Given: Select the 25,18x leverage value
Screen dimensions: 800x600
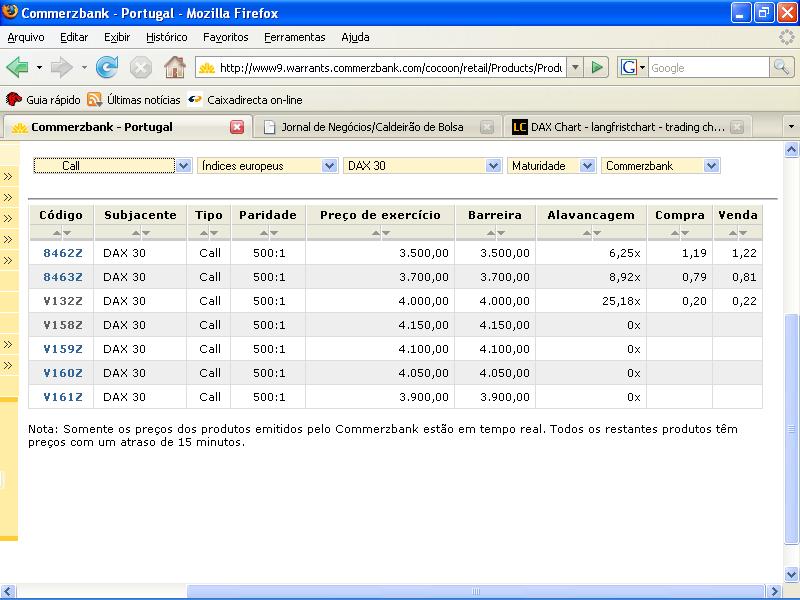Looking at the screenshot, I should tap(621, 301).
